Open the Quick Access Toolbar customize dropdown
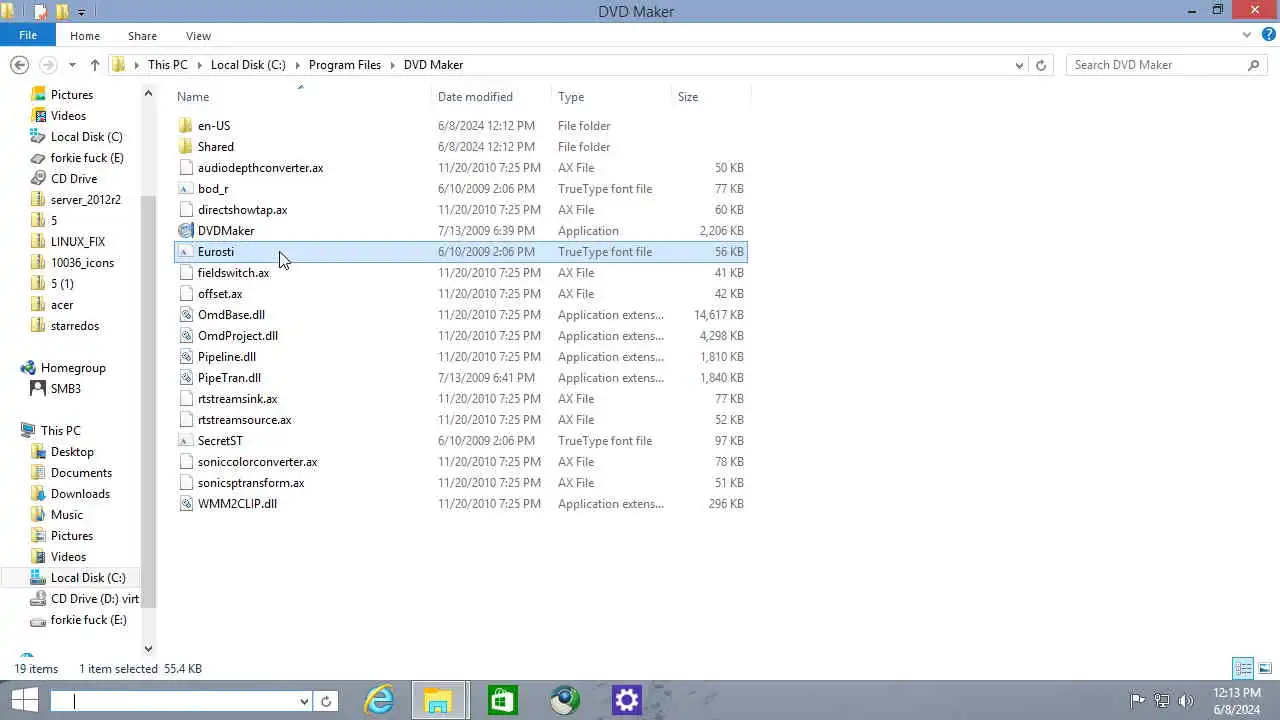 pos(81,12)
